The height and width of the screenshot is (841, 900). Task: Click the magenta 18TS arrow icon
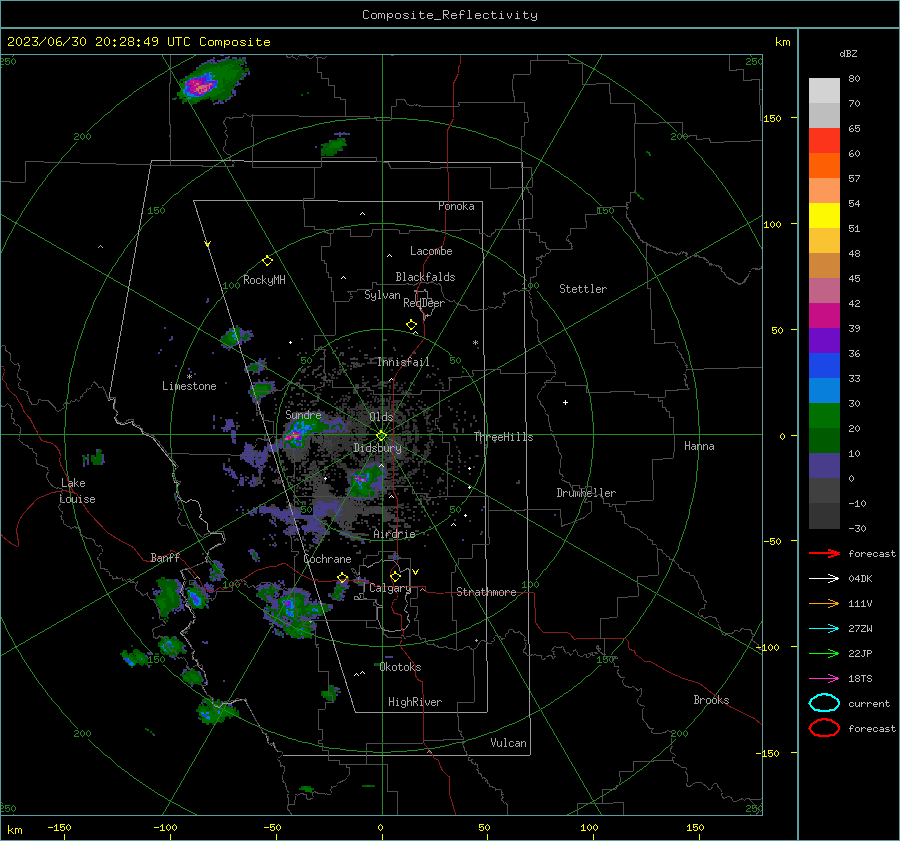824,679
